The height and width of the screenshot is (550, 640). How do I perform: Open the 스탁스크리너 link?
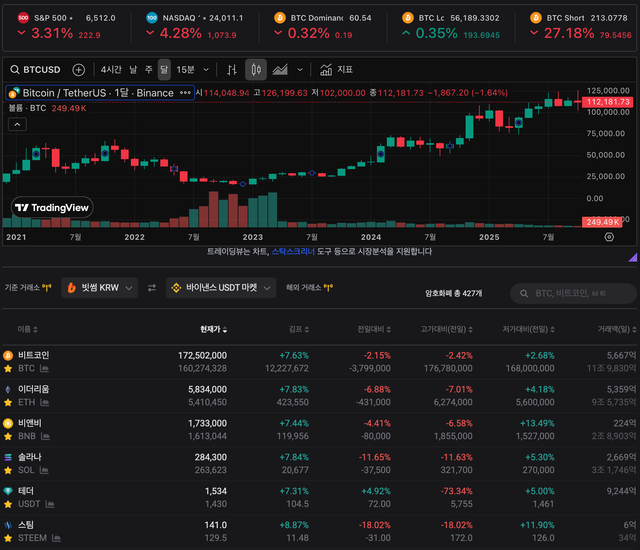(x=293, y=251)
